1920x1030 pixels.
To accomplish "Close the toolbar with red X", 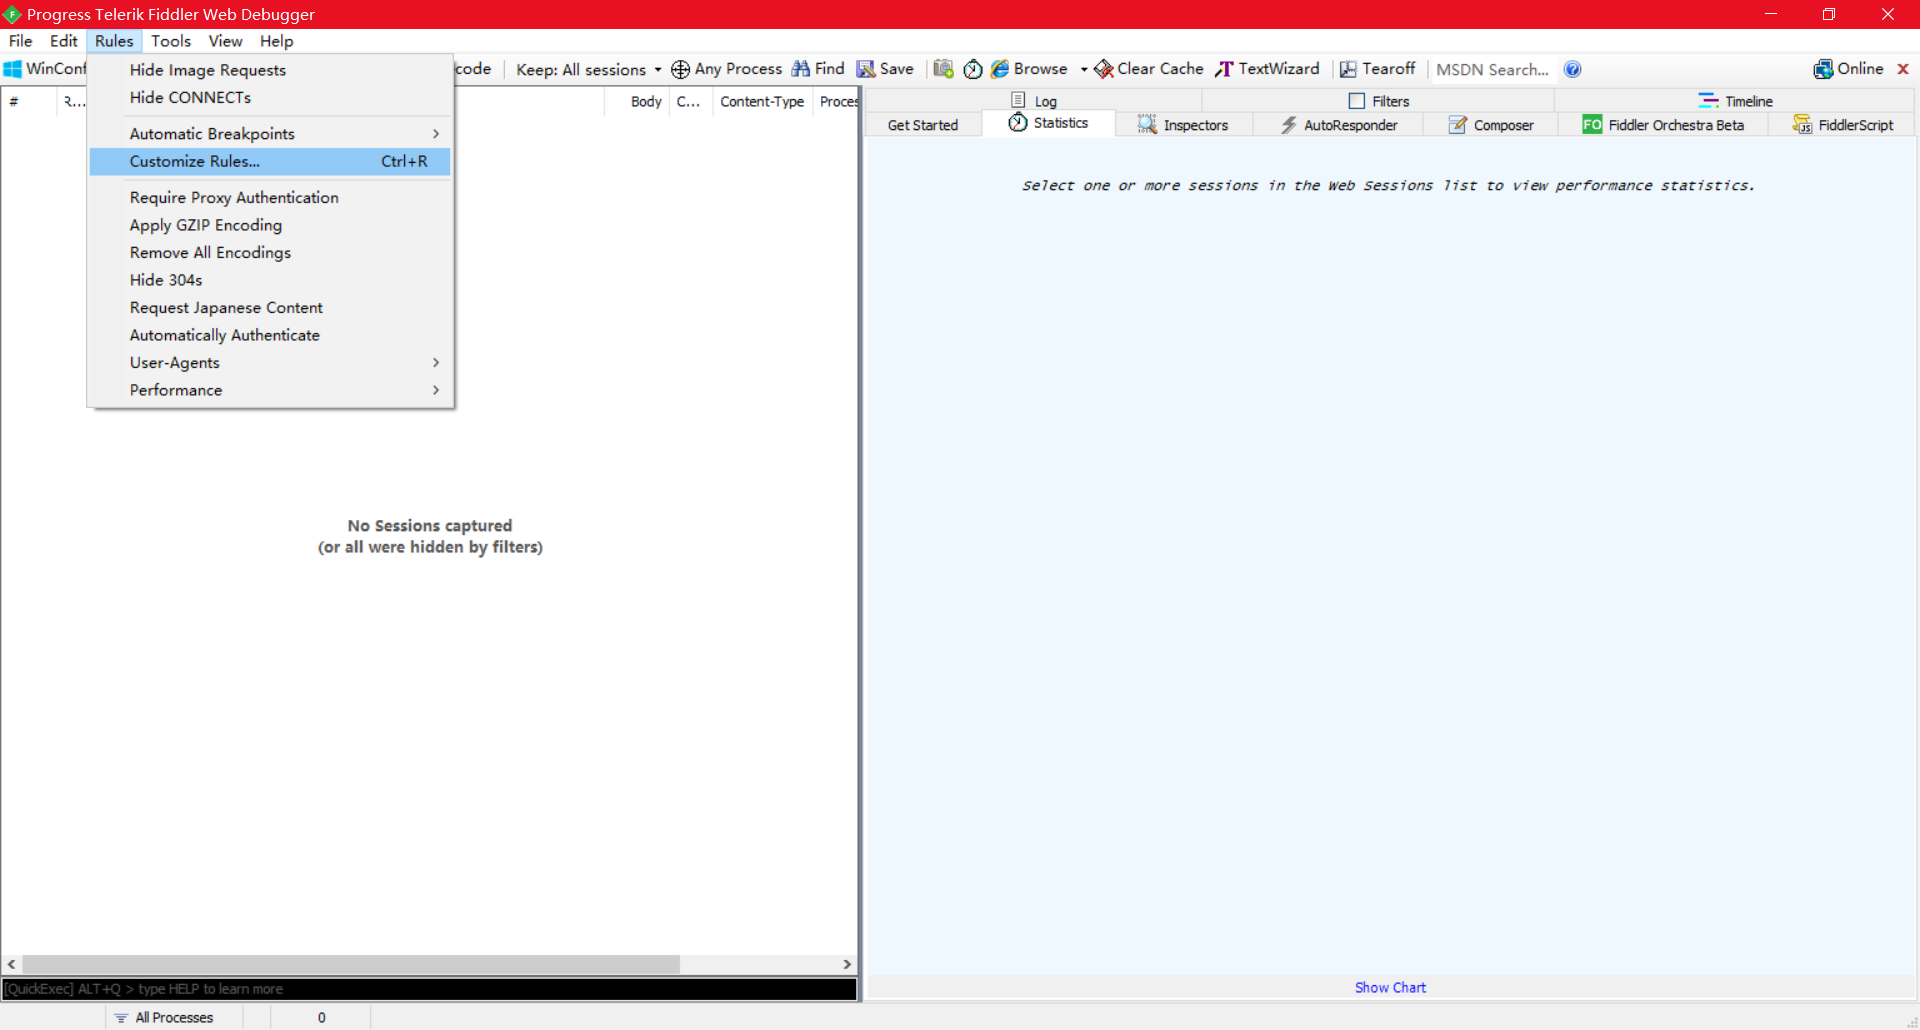I will click(x=1903, y=69).
